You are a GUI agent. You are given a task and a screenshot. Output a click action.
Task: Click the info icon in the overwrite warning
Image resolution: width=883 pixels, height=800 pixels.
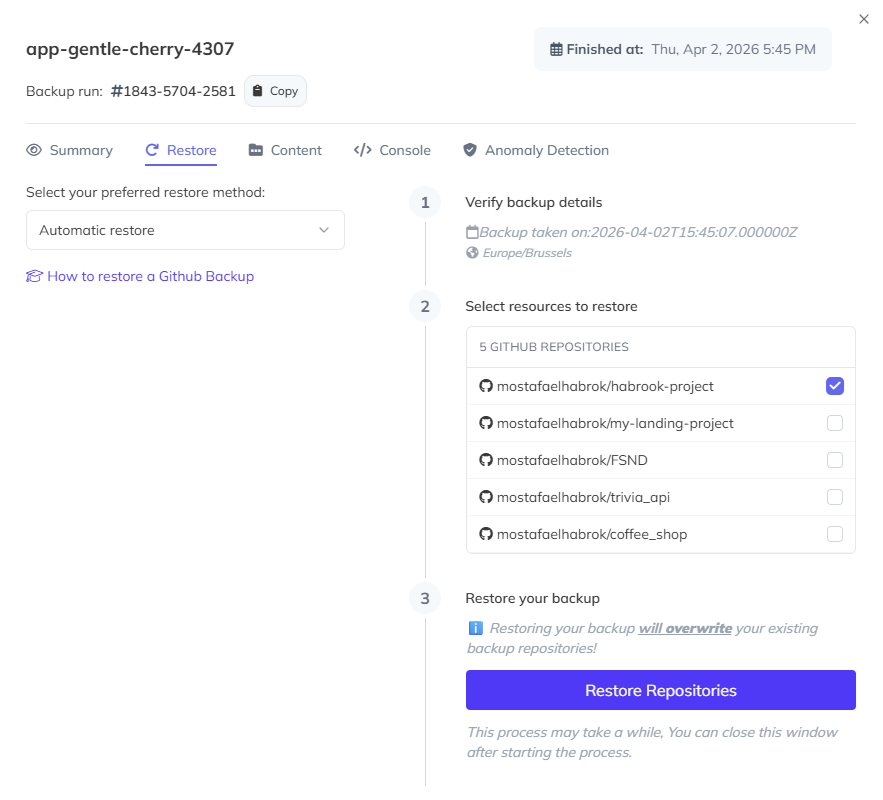point(474,628)
